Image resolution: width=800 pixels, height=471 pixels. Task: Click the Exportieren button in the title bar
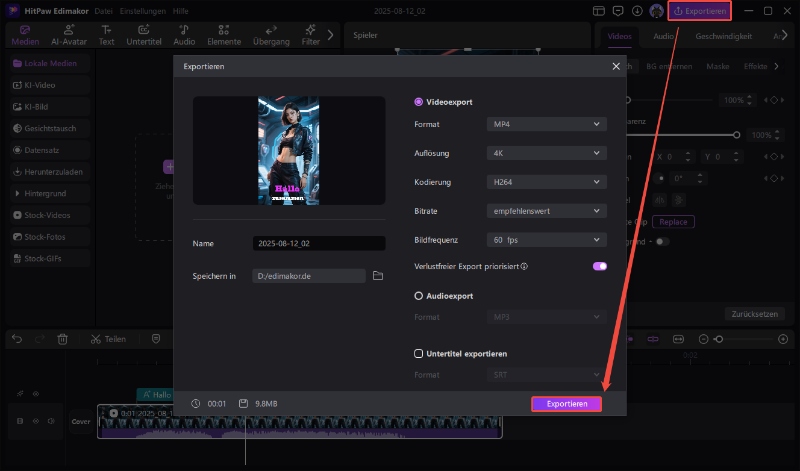tap(699, 11)
